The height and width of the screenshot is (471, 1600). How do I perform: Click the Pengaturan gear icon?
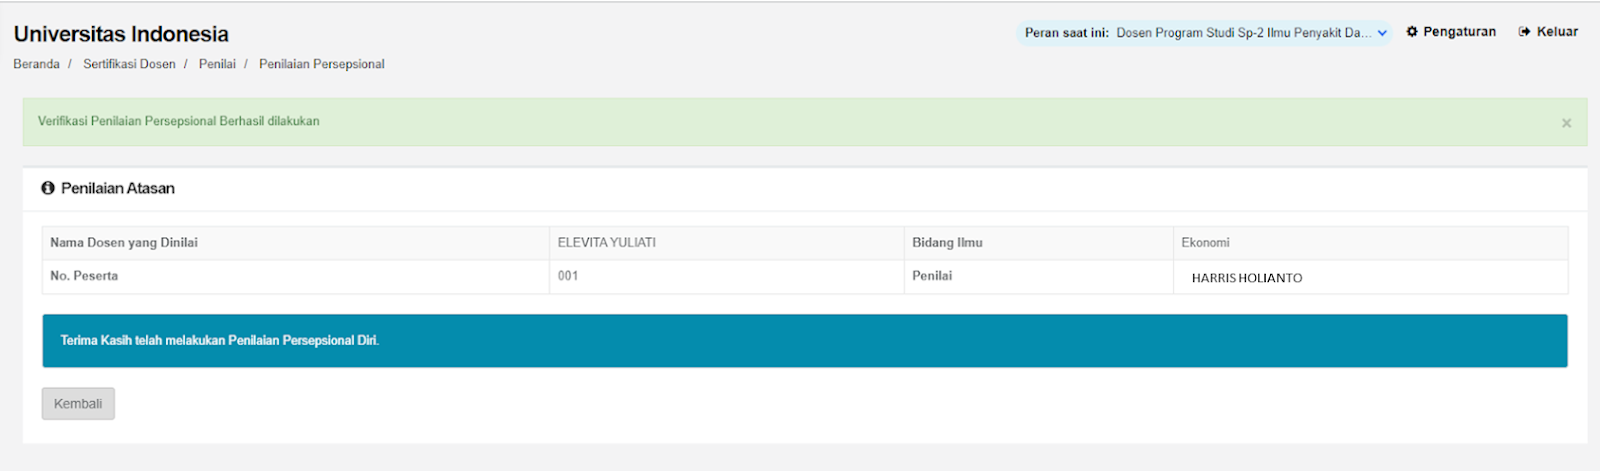coord(1412,32)
